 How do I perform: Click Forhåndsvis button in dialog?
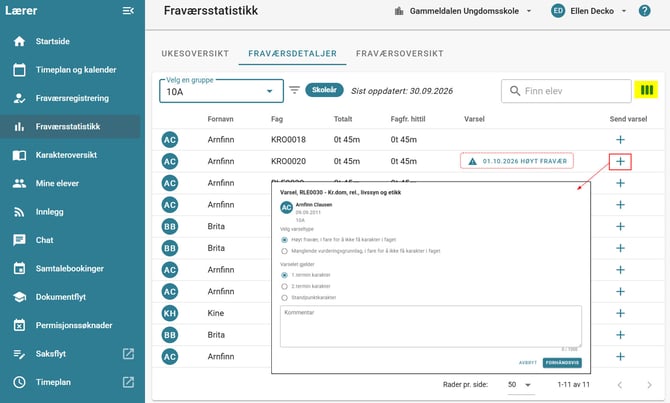click(562, 363)
